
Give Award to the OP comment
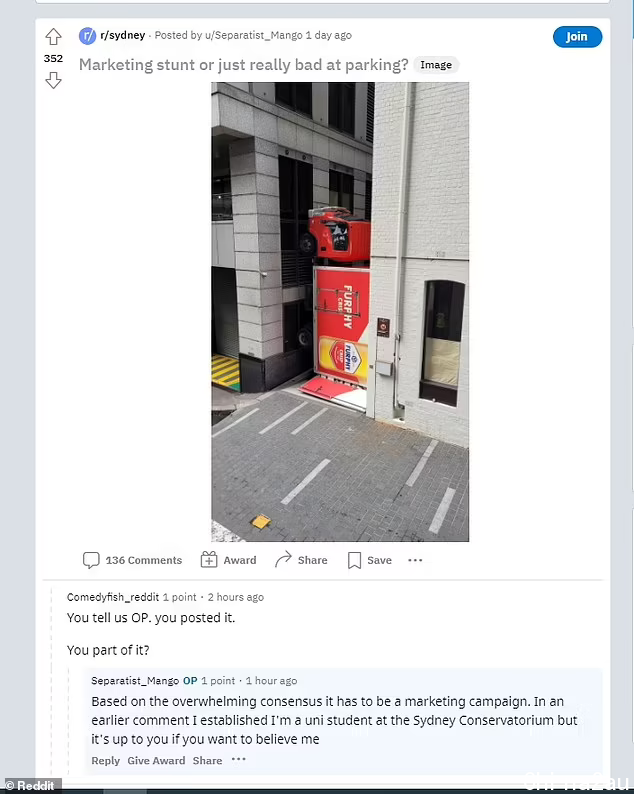point(156,761)
